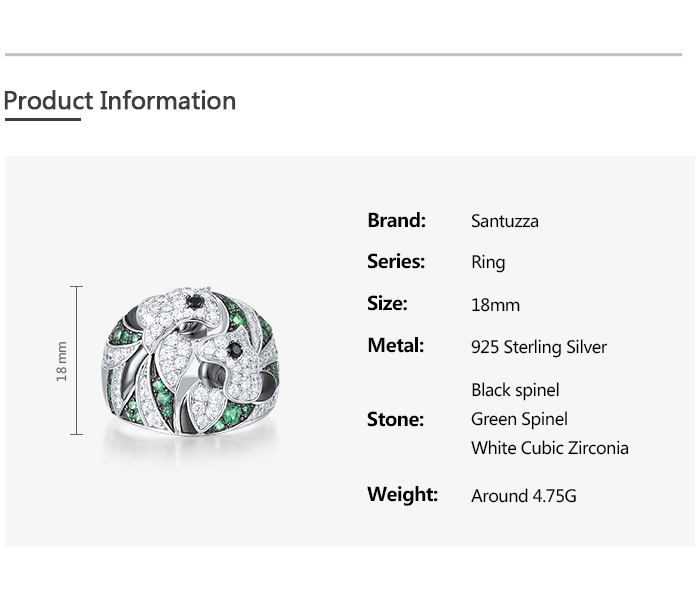The image size is (700, 607).
Task: Select the 925 Sterling Silver text
Action: click(539, 347)
